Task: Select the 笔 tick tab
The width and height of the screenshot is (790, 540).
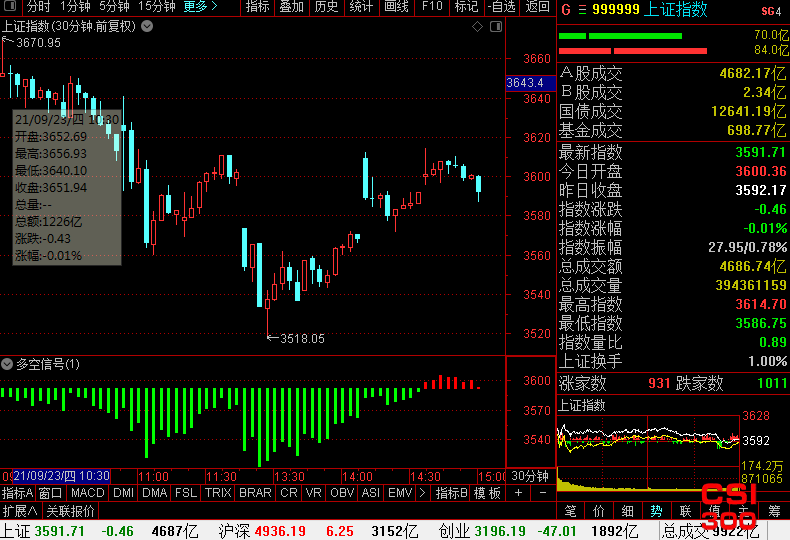Action: [570, 511]
